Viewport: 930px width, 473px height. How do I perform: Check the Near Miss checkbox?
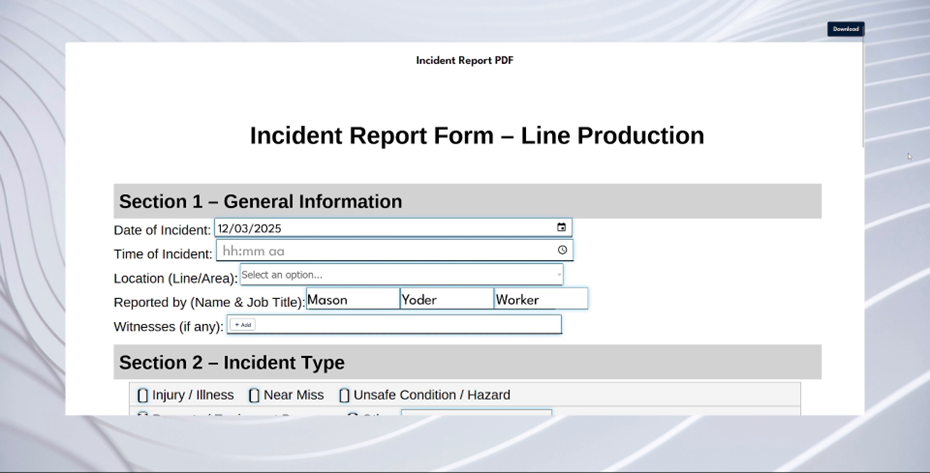click(254, 395)
